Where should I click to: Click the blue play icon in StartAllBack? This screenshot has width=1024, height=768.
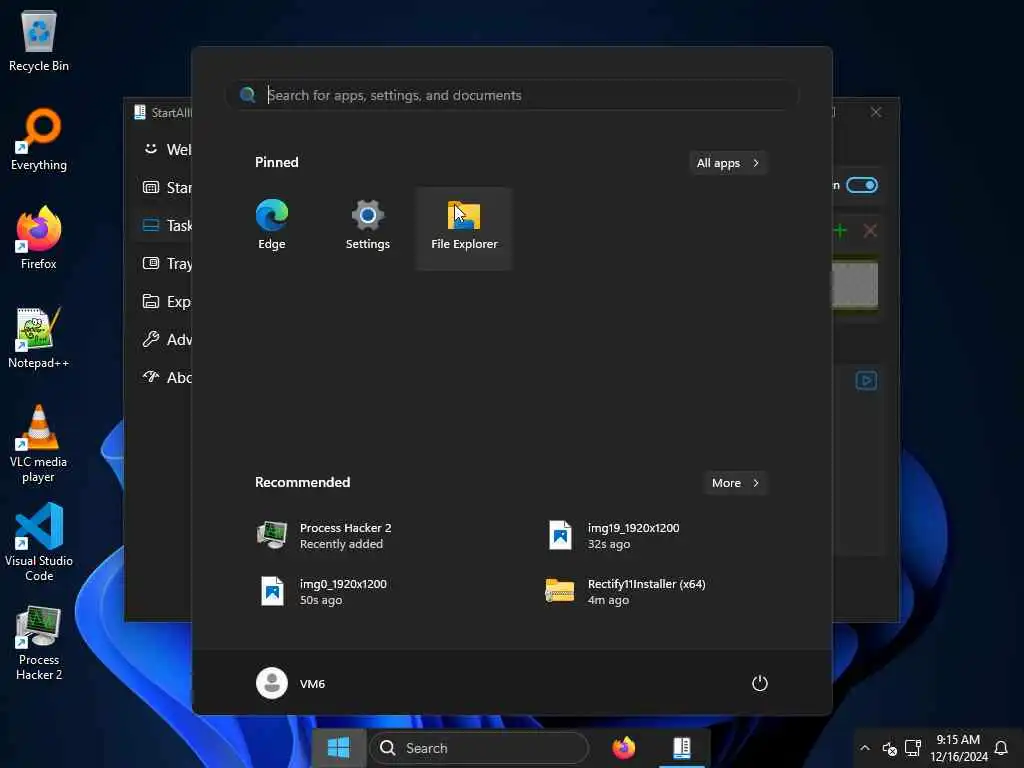[866, 380]
